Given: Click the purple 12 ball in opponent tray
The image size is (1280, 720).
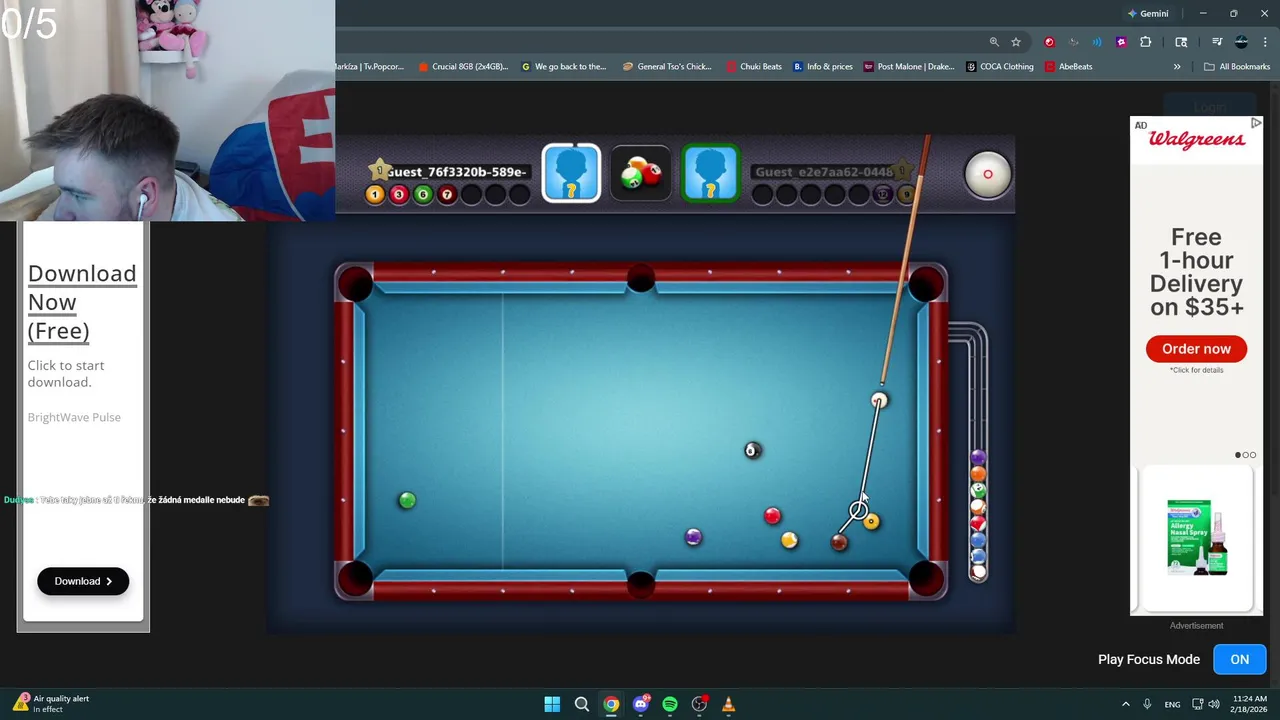Looking at the screenshot, I should pos(882,195).
